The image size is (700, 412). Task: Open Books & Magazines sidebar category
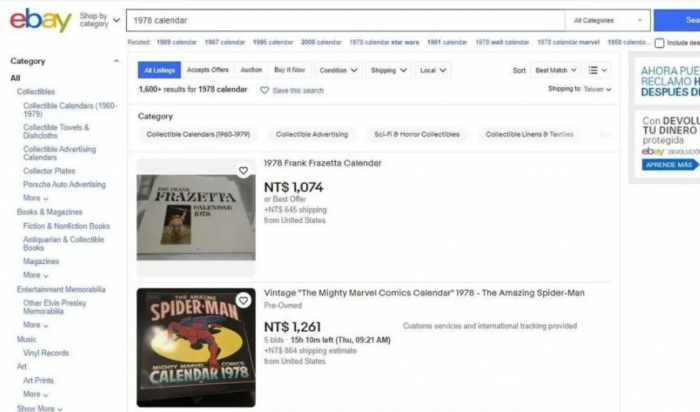coord(50,212)
